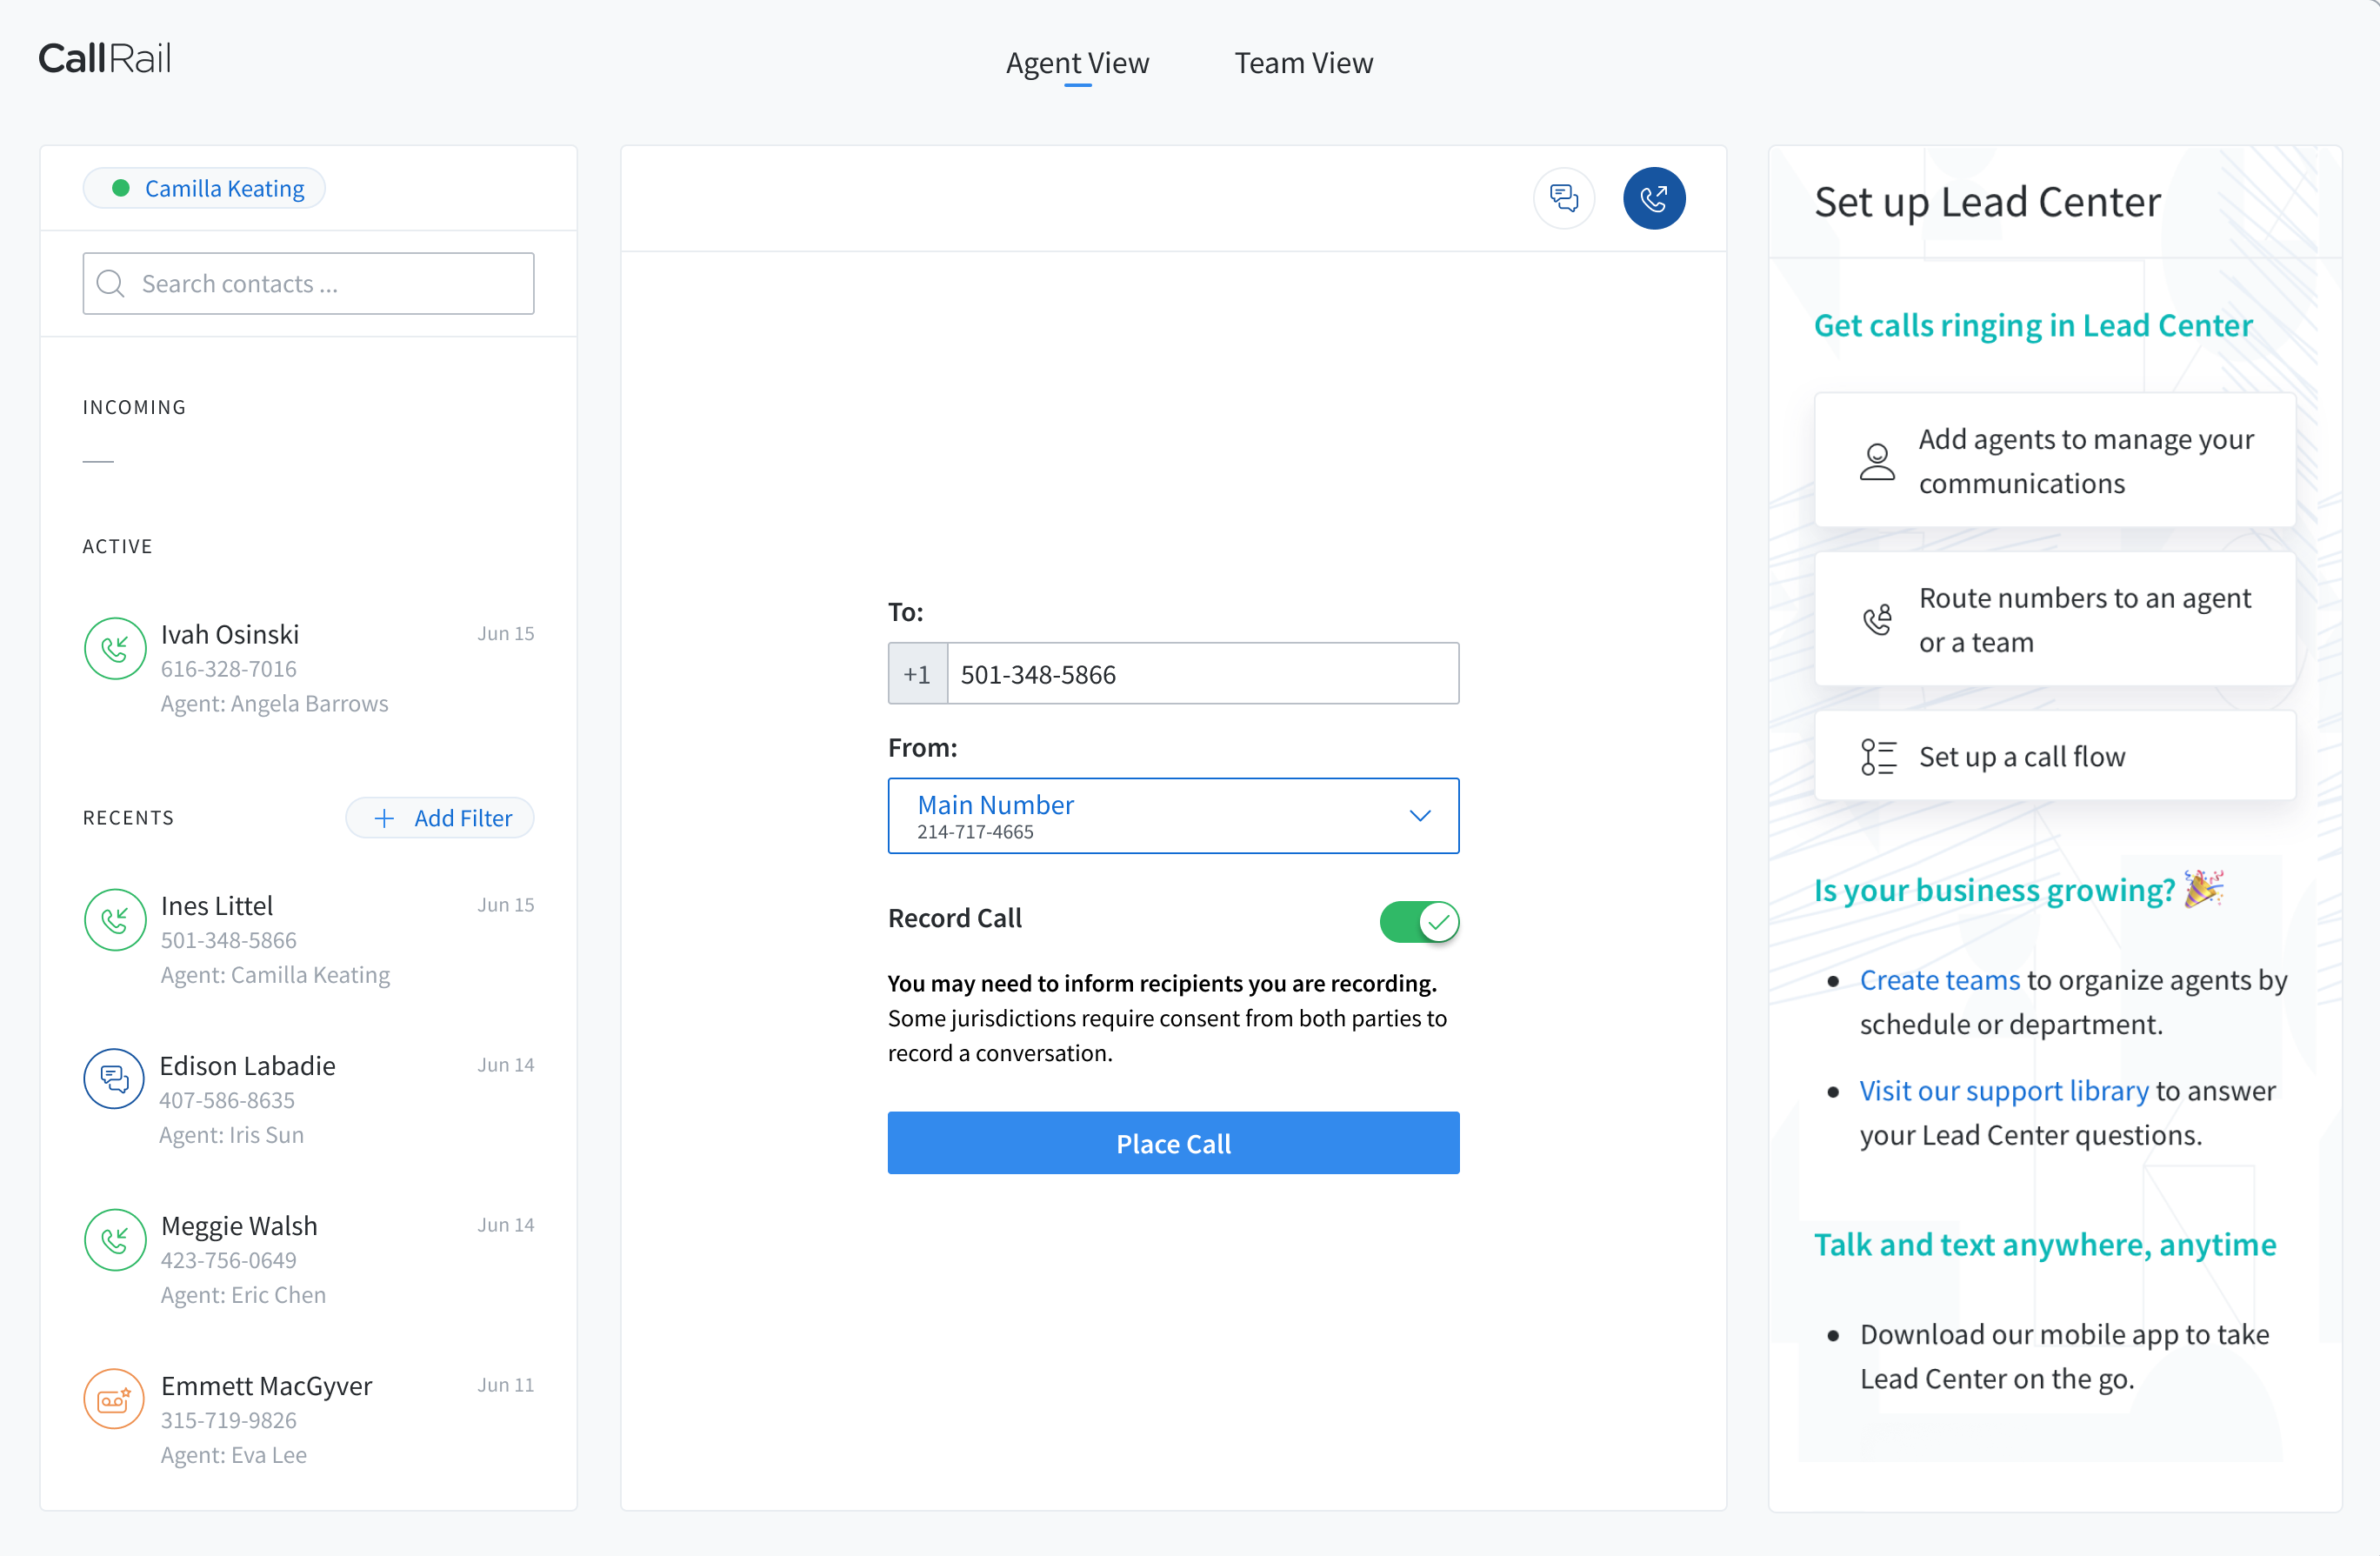Expand the Main Number dropdown chevron
This screenshot has height=1556, width=2380.
click(x=1419, y=816)
